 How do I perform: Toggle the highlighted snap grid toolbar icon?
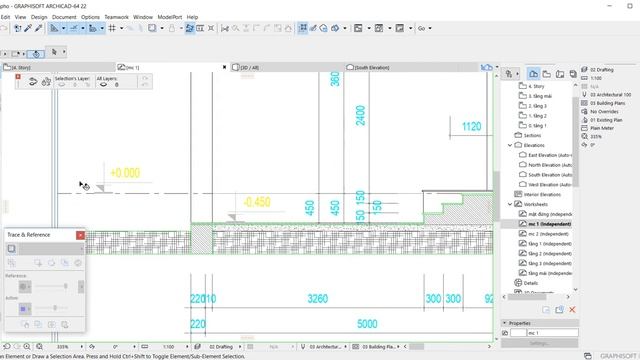tap(302, 28)
